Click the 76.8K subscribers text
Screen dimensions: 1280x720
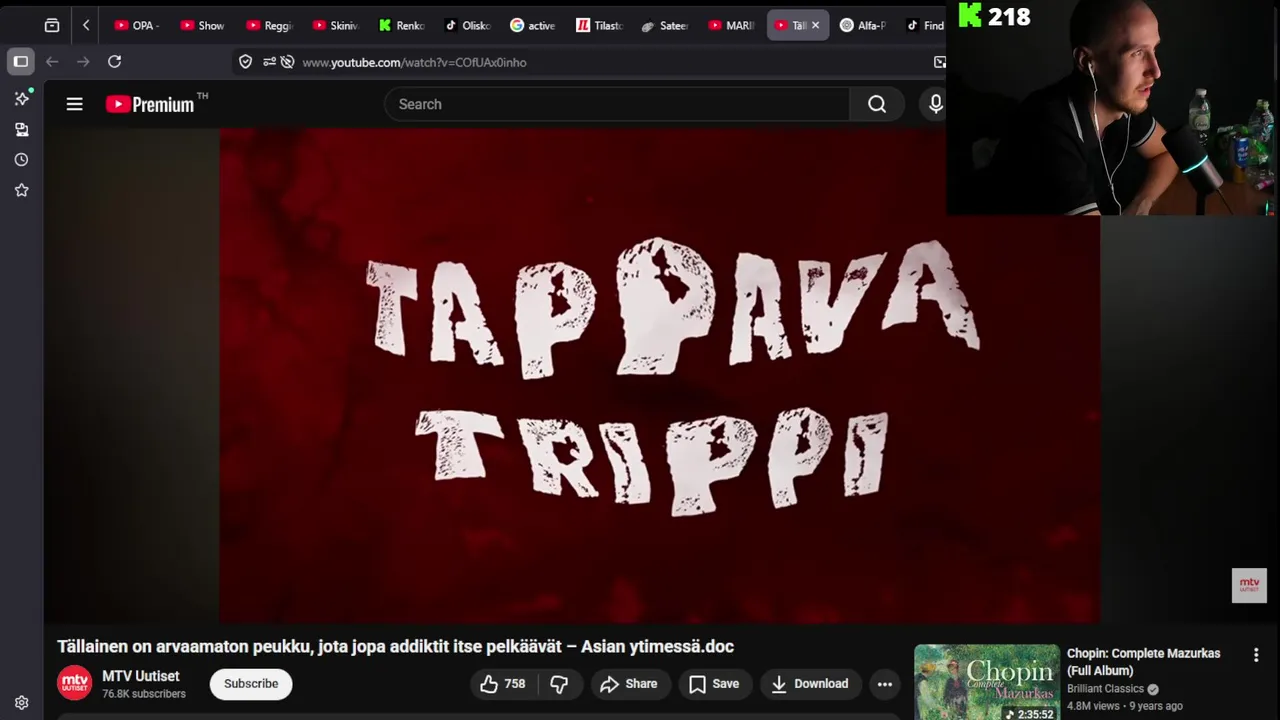(144, 694)
